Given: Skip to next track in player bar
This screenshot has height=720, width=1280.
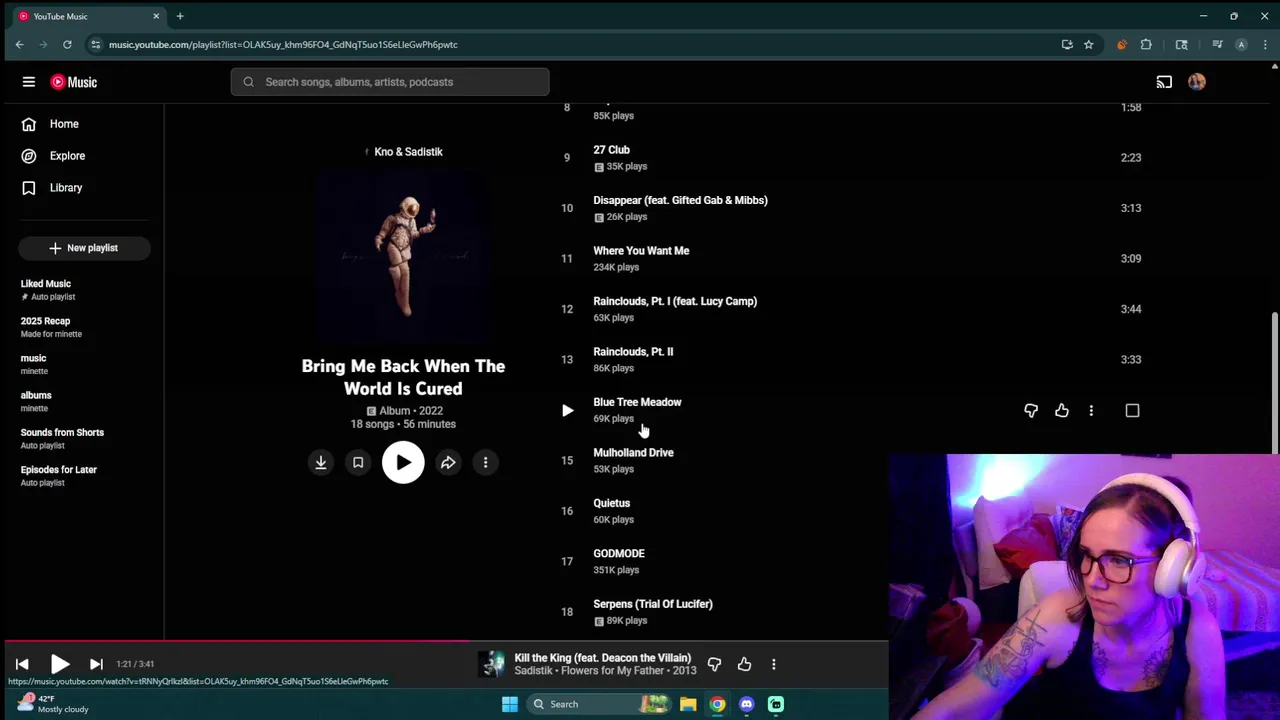Looking at the screenshot, I should point(96,664).
